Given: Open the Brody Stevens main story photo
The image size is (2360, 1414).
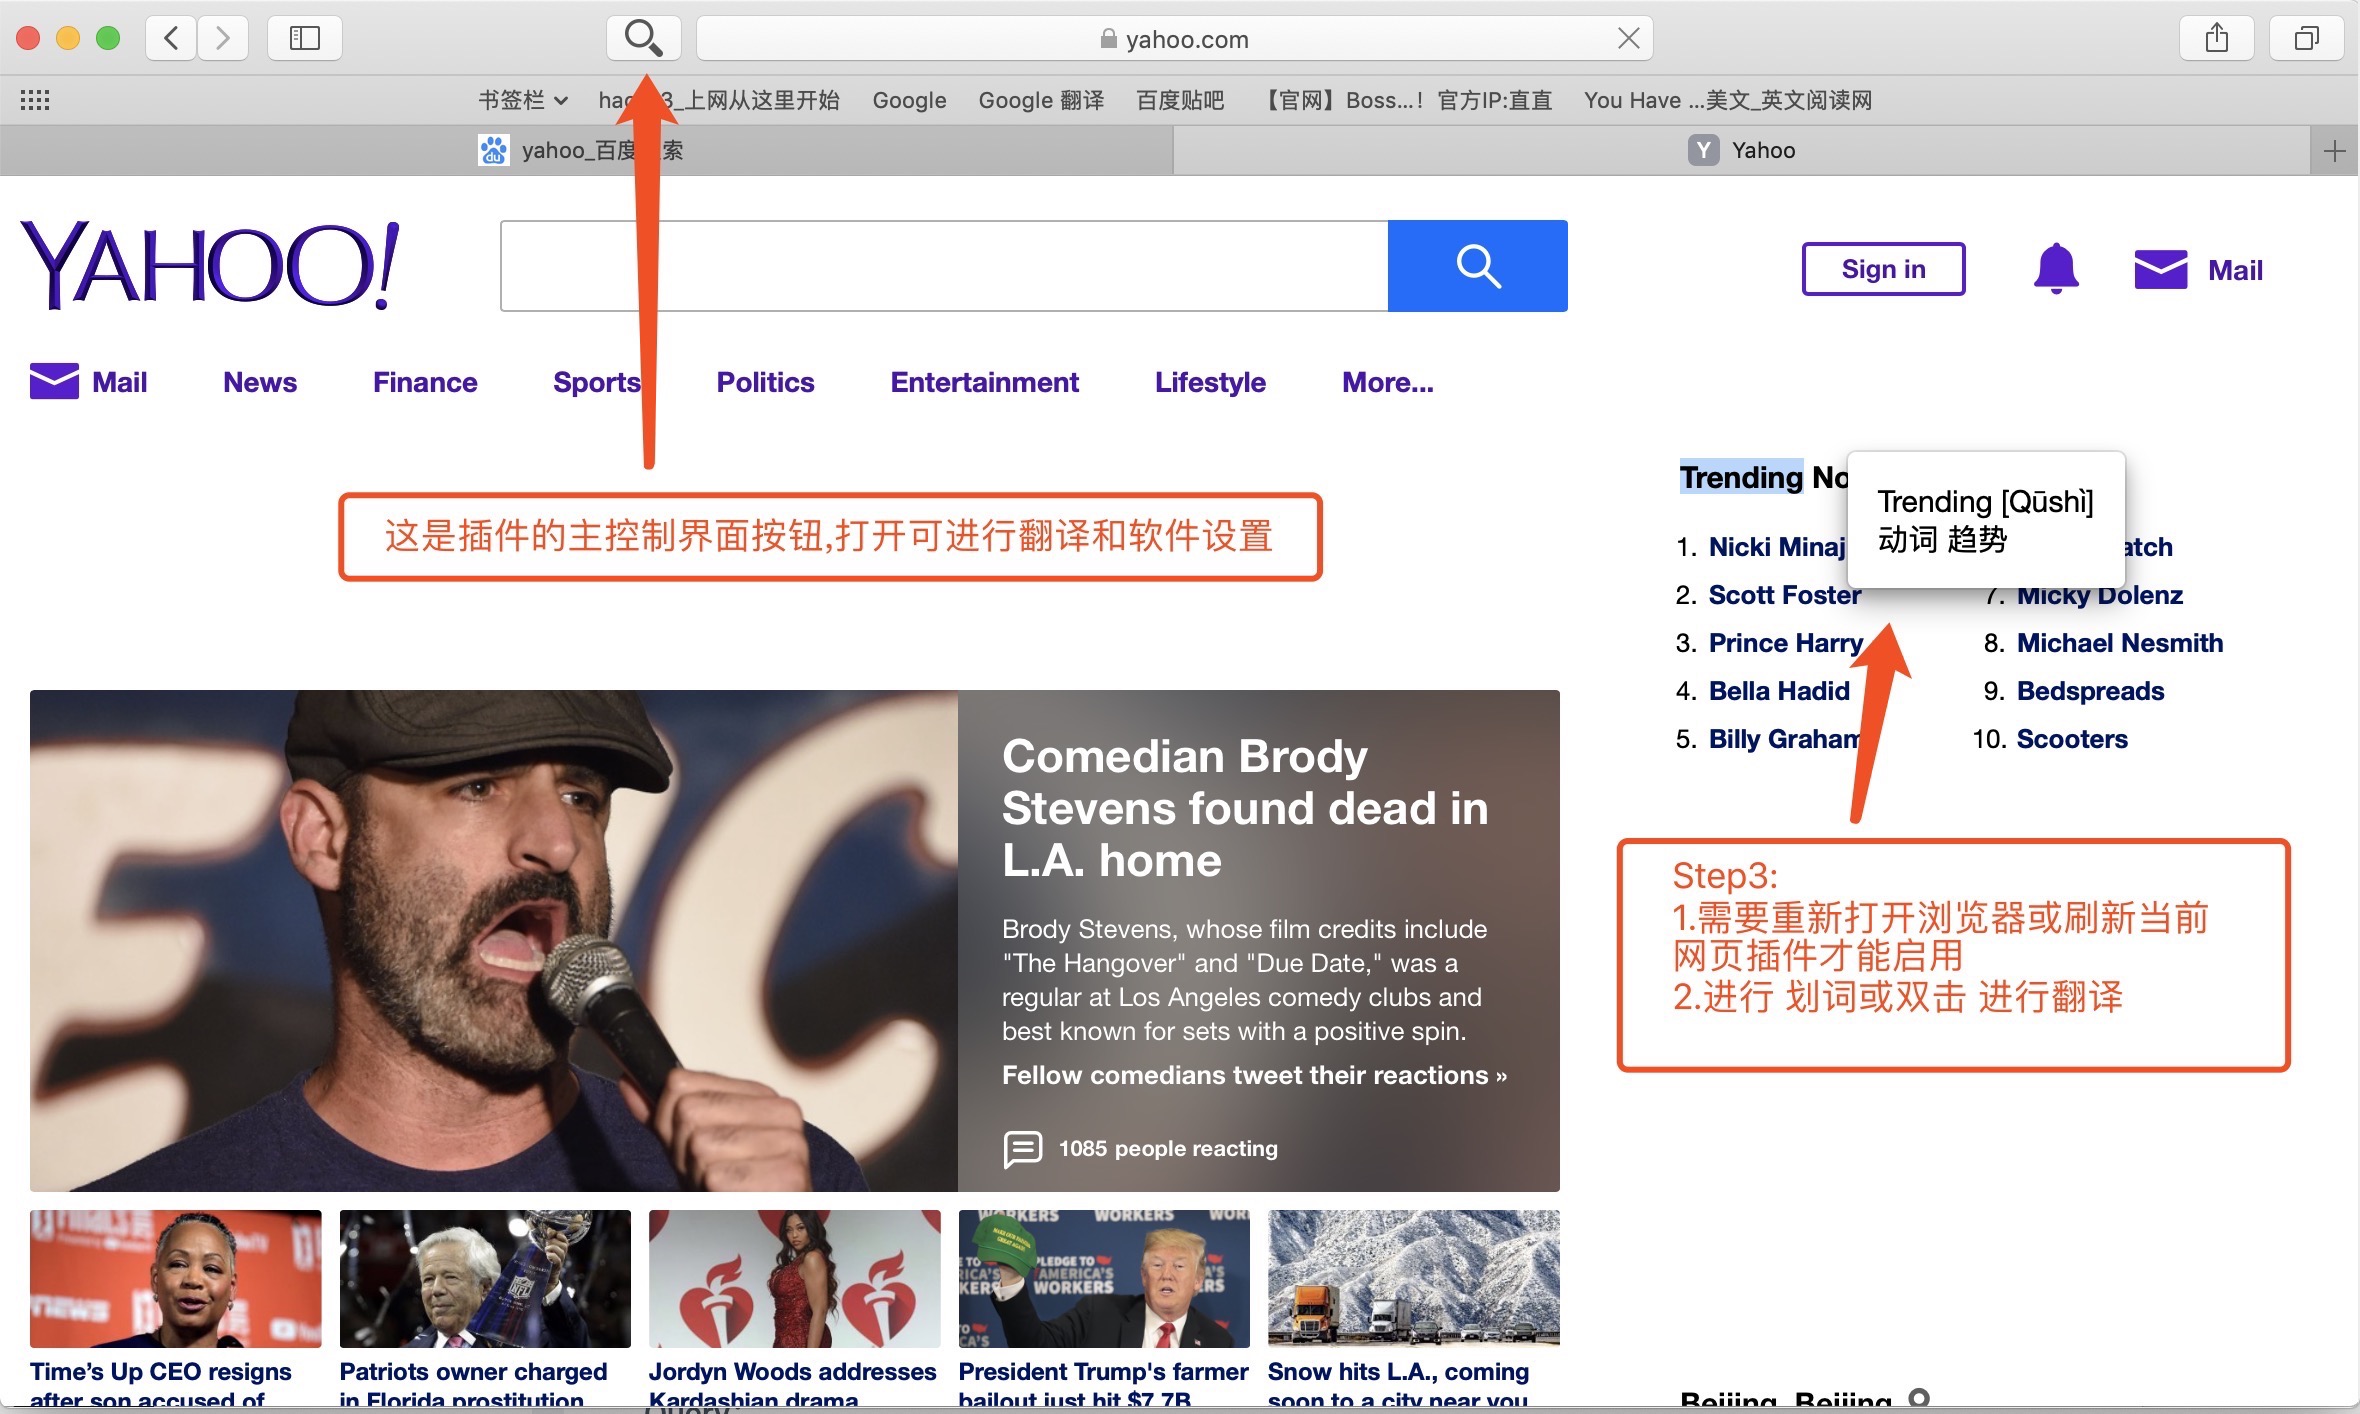Looking at the screenshot, I should (x=494, y=940).
